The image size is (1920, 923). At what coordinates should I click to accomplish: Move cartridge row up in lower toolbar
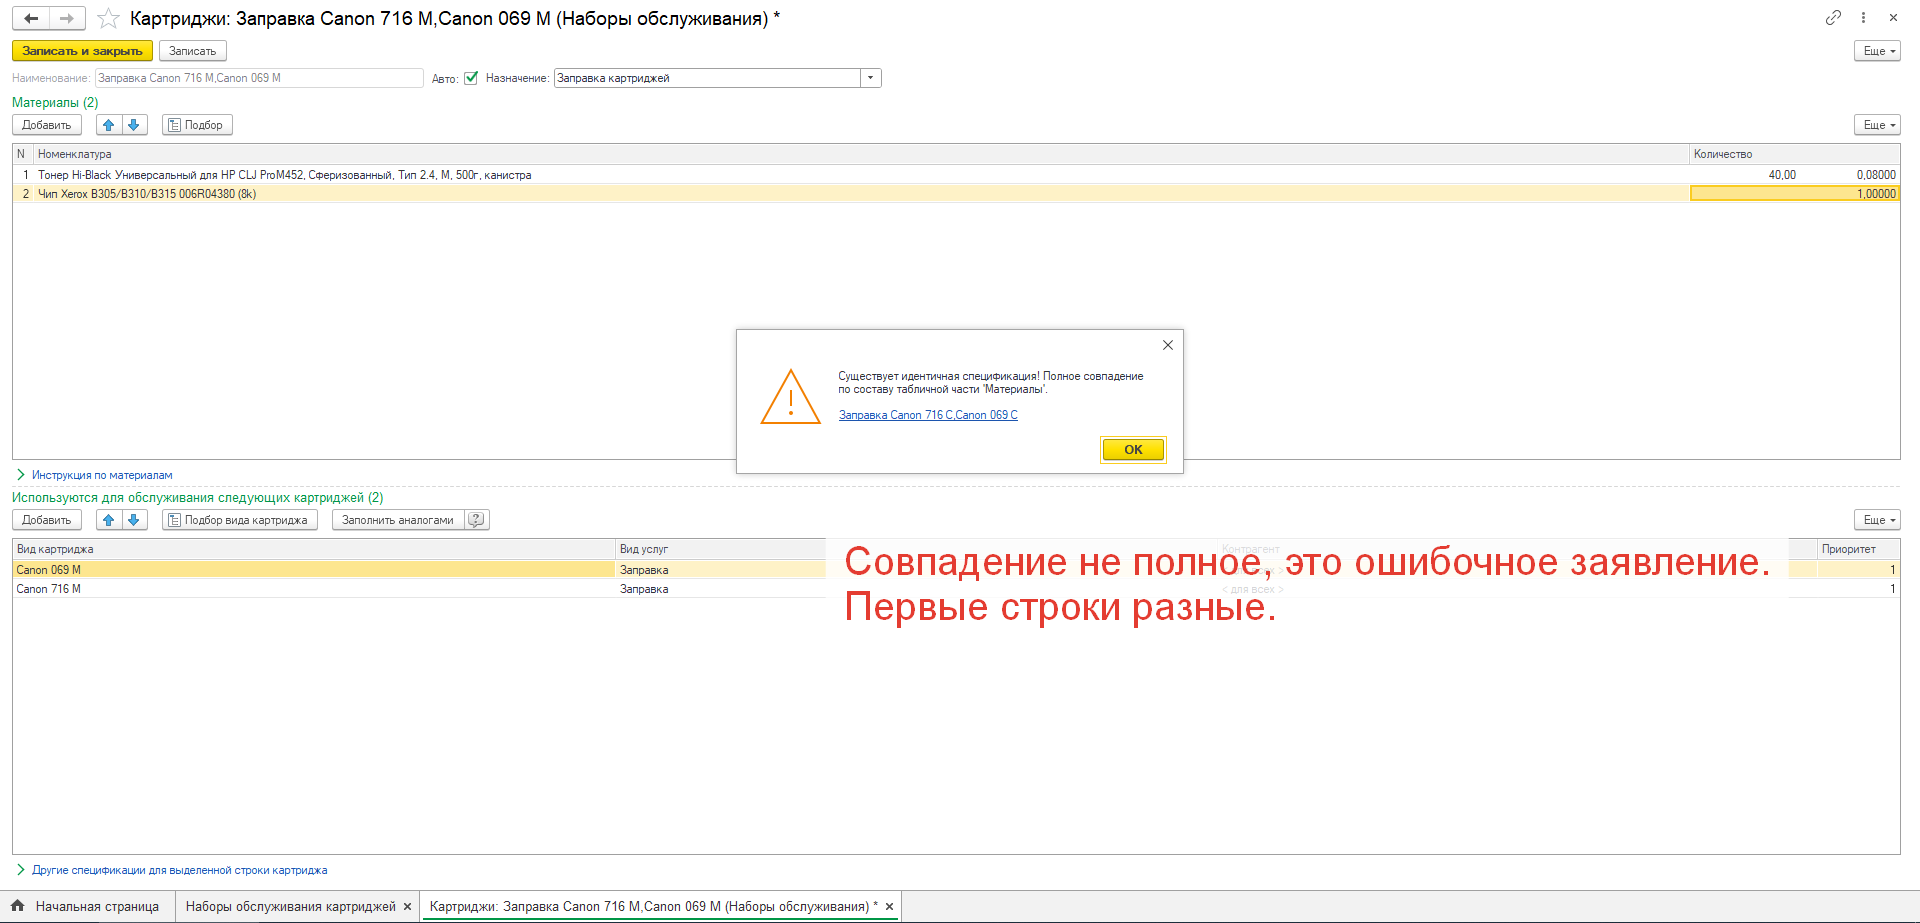pyautogui.click(x=109, y=520)
